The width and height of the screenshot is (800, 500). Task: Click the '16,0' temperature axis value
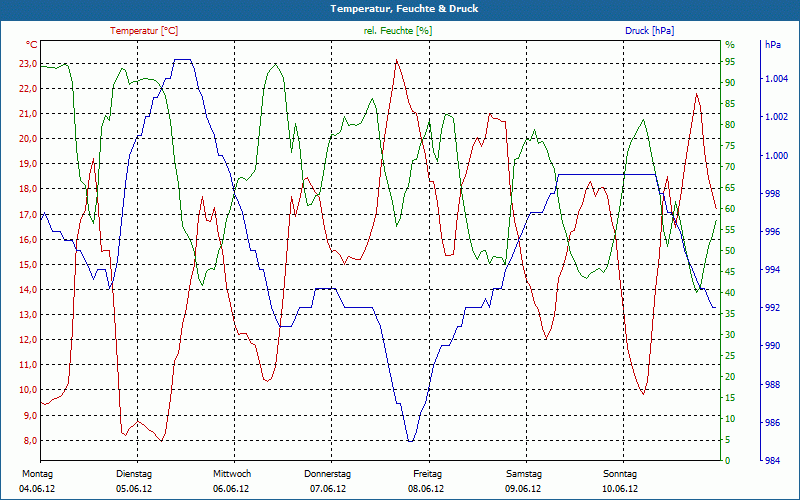coord(28,239)
